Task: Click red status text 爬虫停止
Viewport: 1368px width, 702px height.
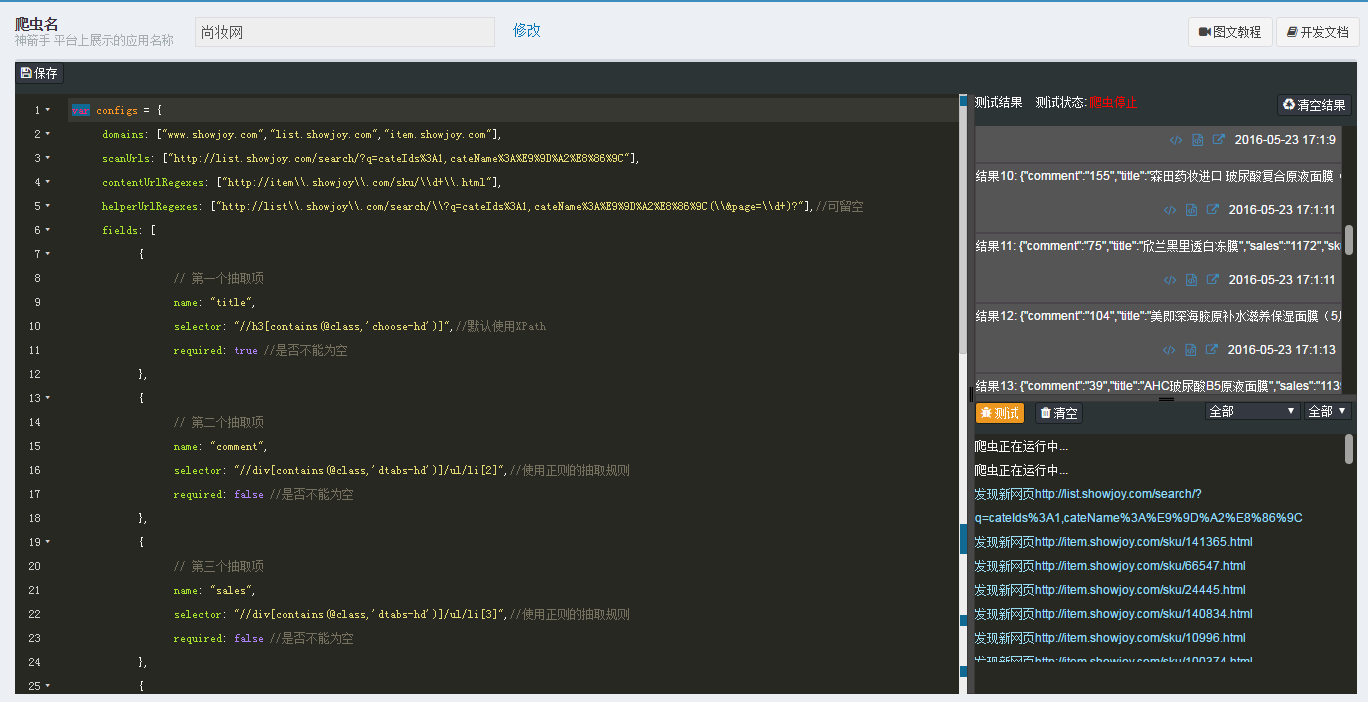Action: pos(1112,103)
